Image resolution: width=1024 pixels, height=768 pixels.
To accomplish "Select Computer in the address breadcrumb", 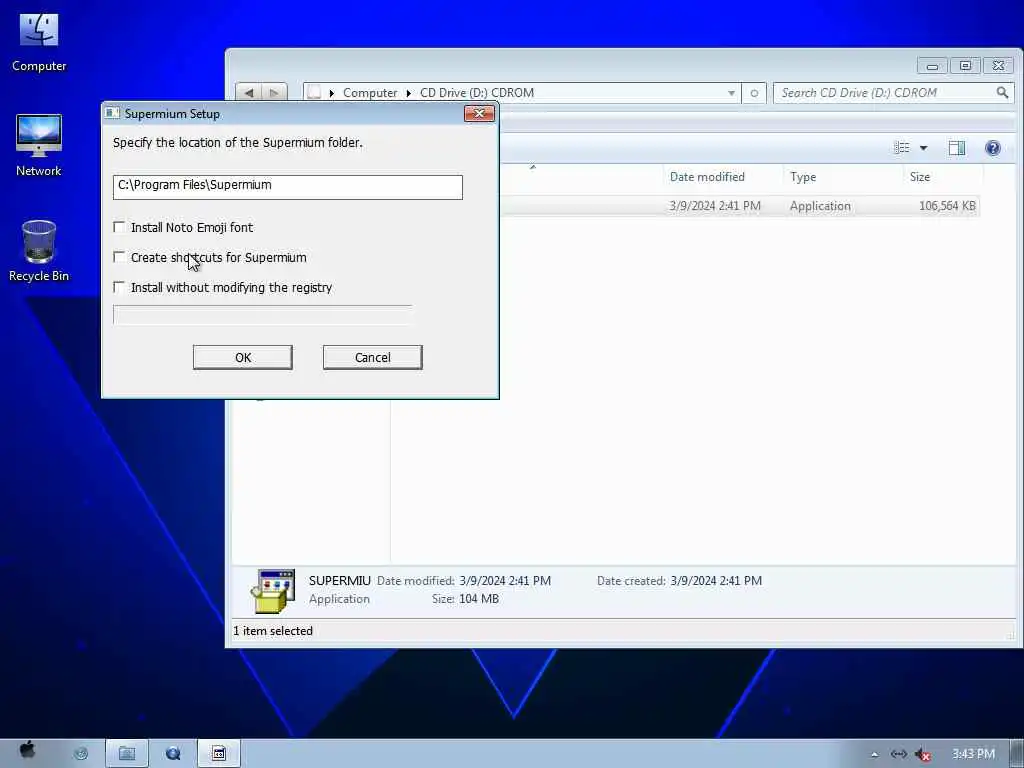I will tap(370, 93).
